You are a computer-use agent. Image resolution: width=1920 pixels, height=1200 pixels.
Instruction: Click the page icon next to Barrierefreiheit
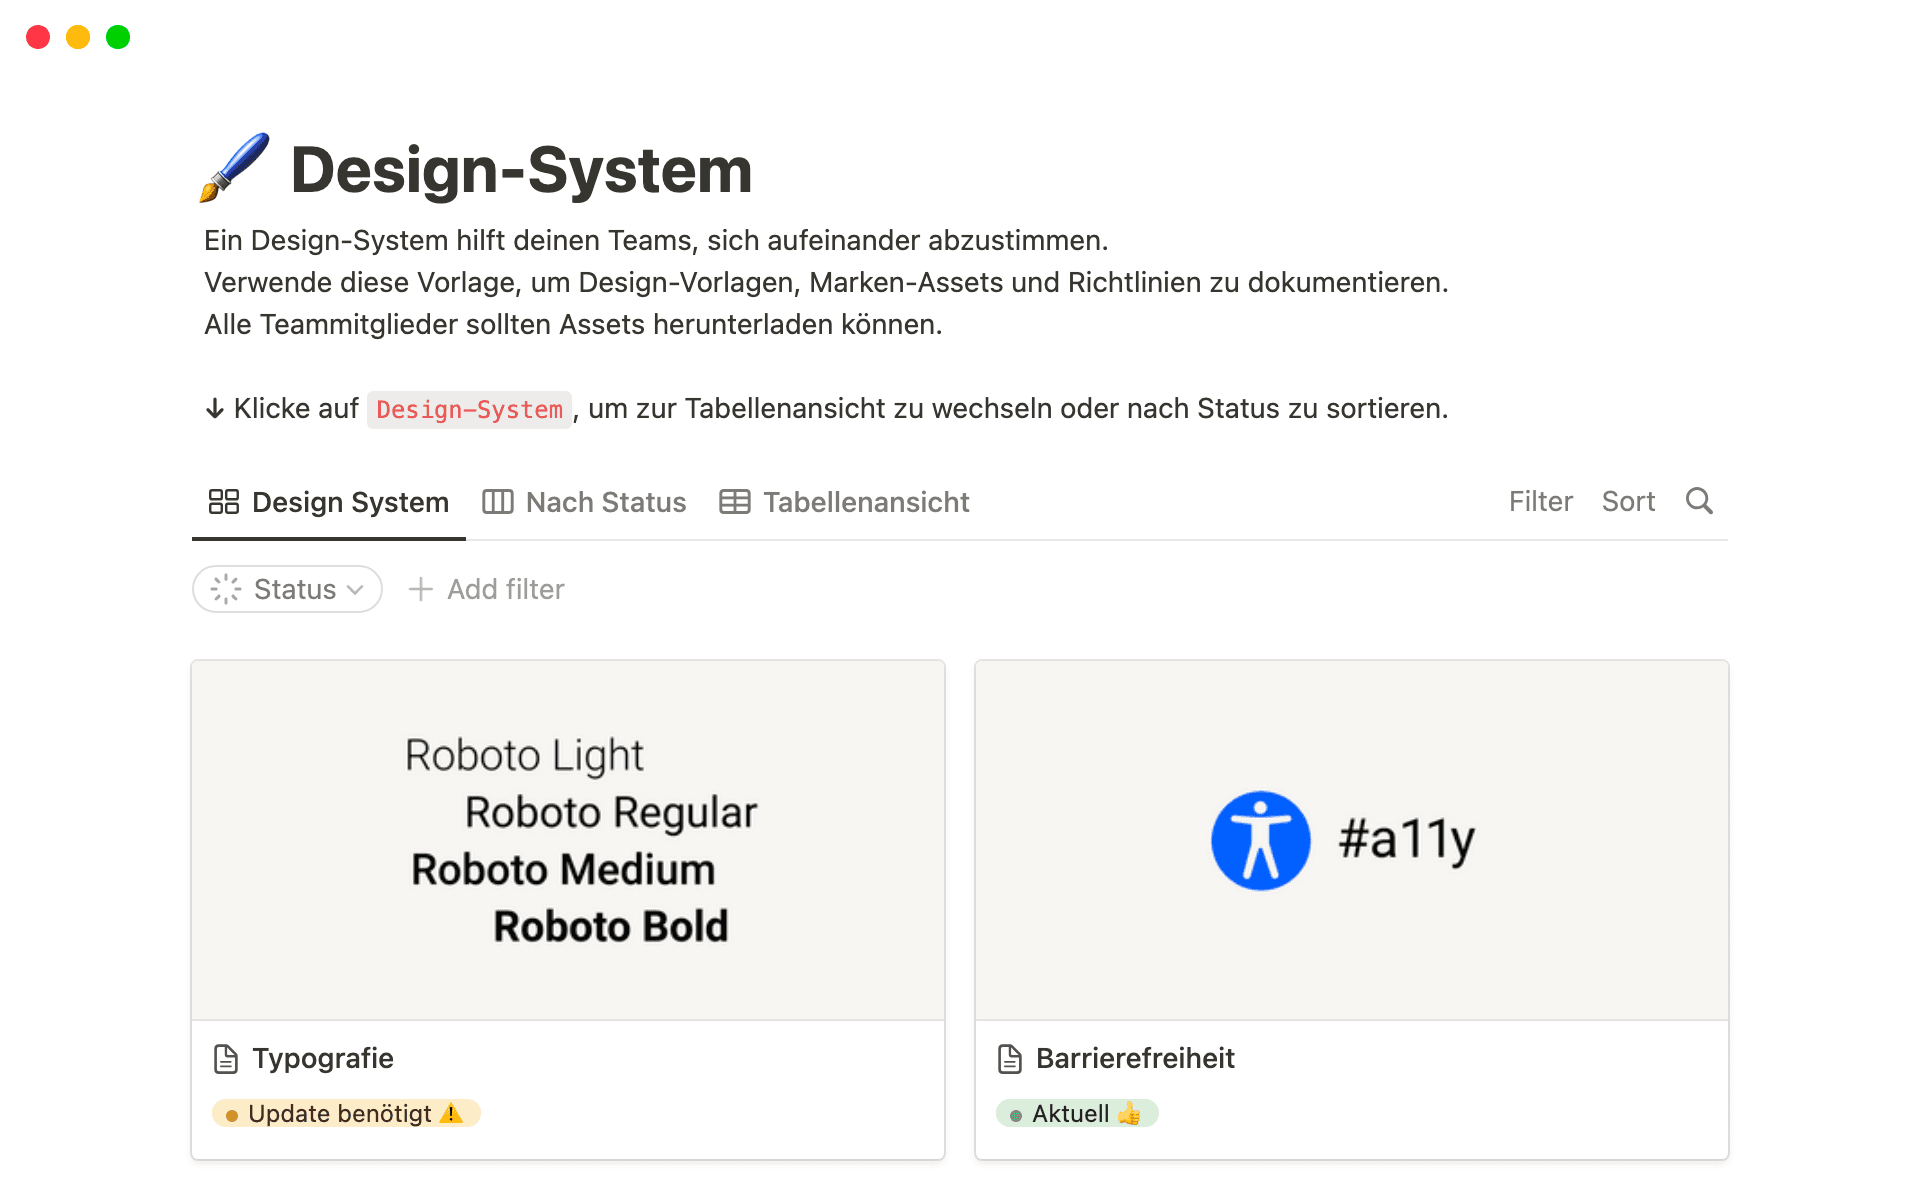1009,1058
